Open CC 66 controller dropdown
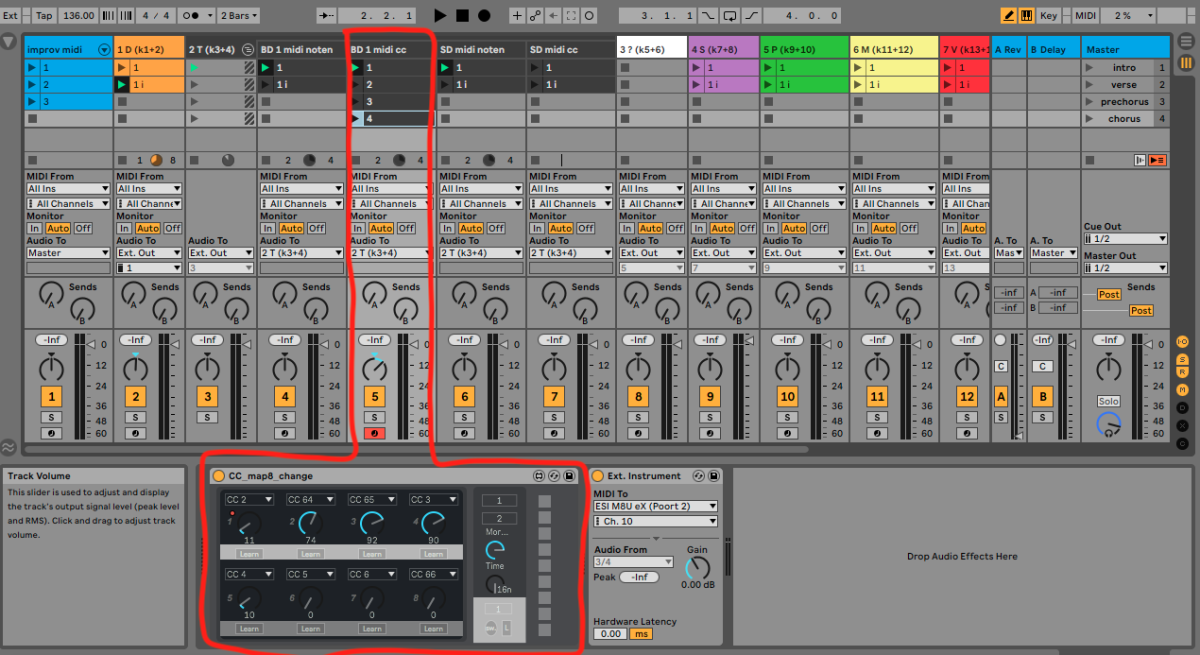Screen dimensions: 1200x655 point(432,575)
